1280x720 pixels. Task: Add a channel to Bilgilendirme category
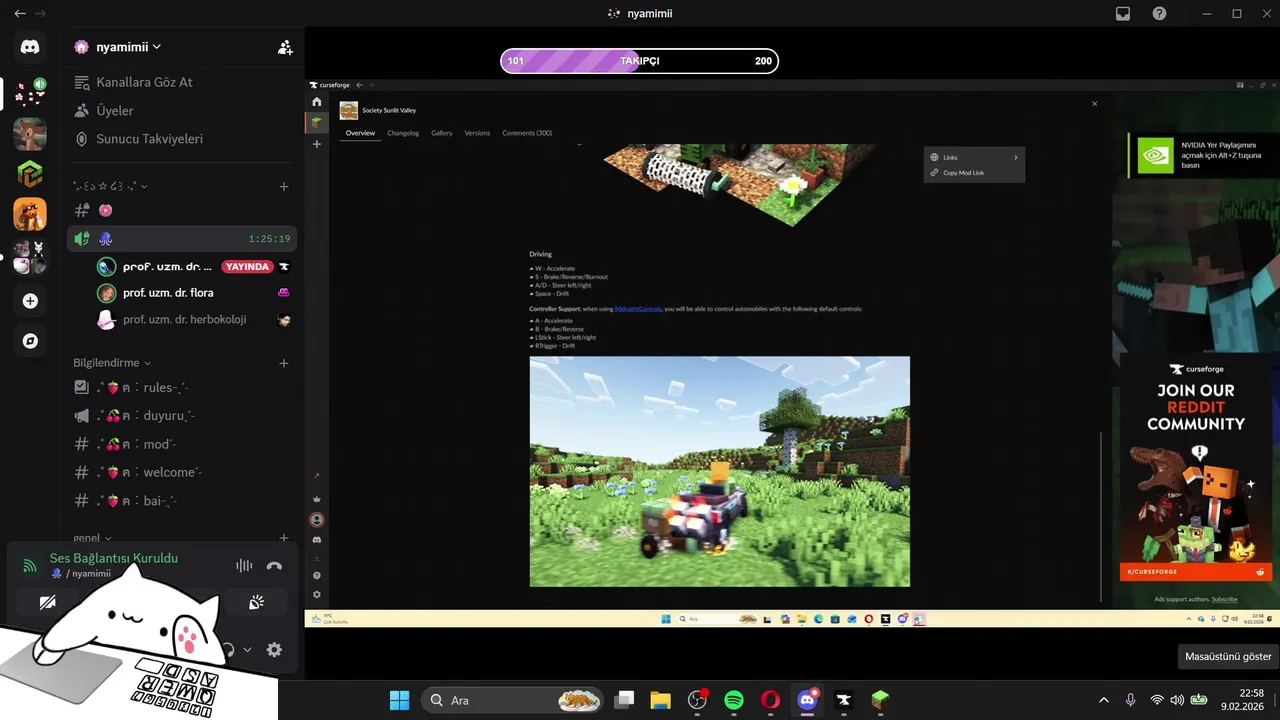284,363
